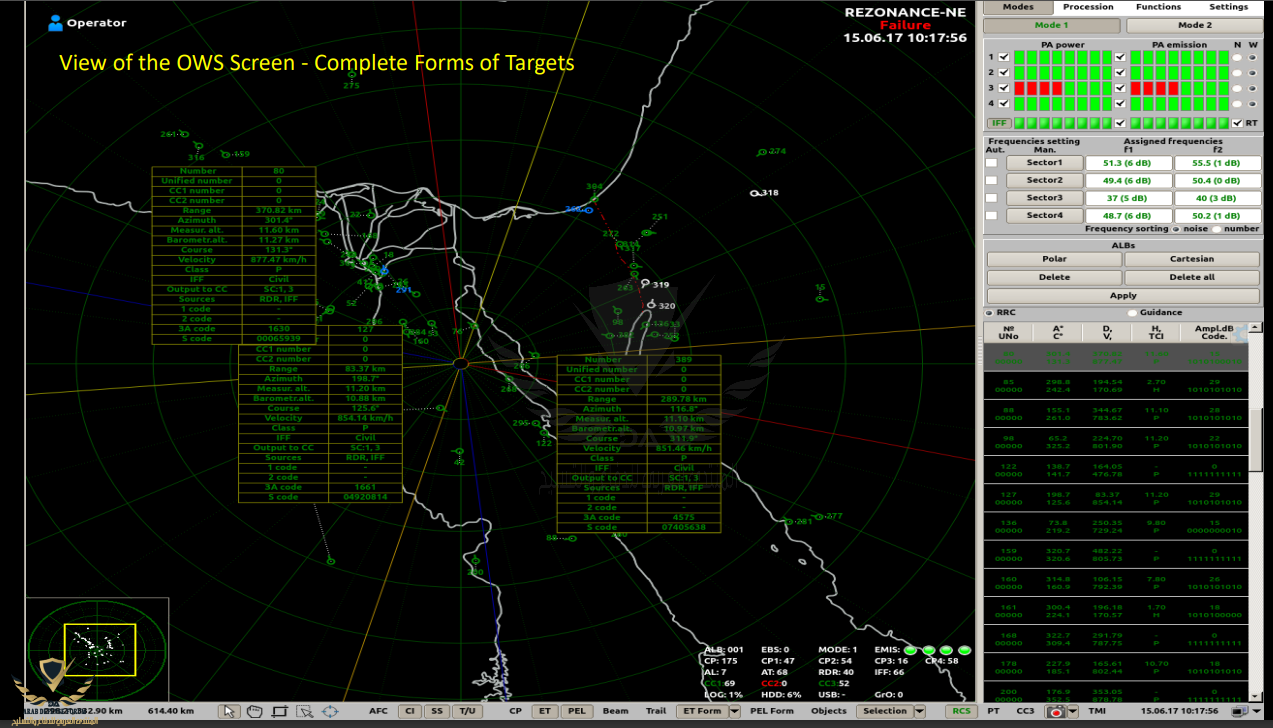The width and height of the screenshot is (1273, 728).
Task: Switch to the Procession tab
Action: coord(1088,7)
